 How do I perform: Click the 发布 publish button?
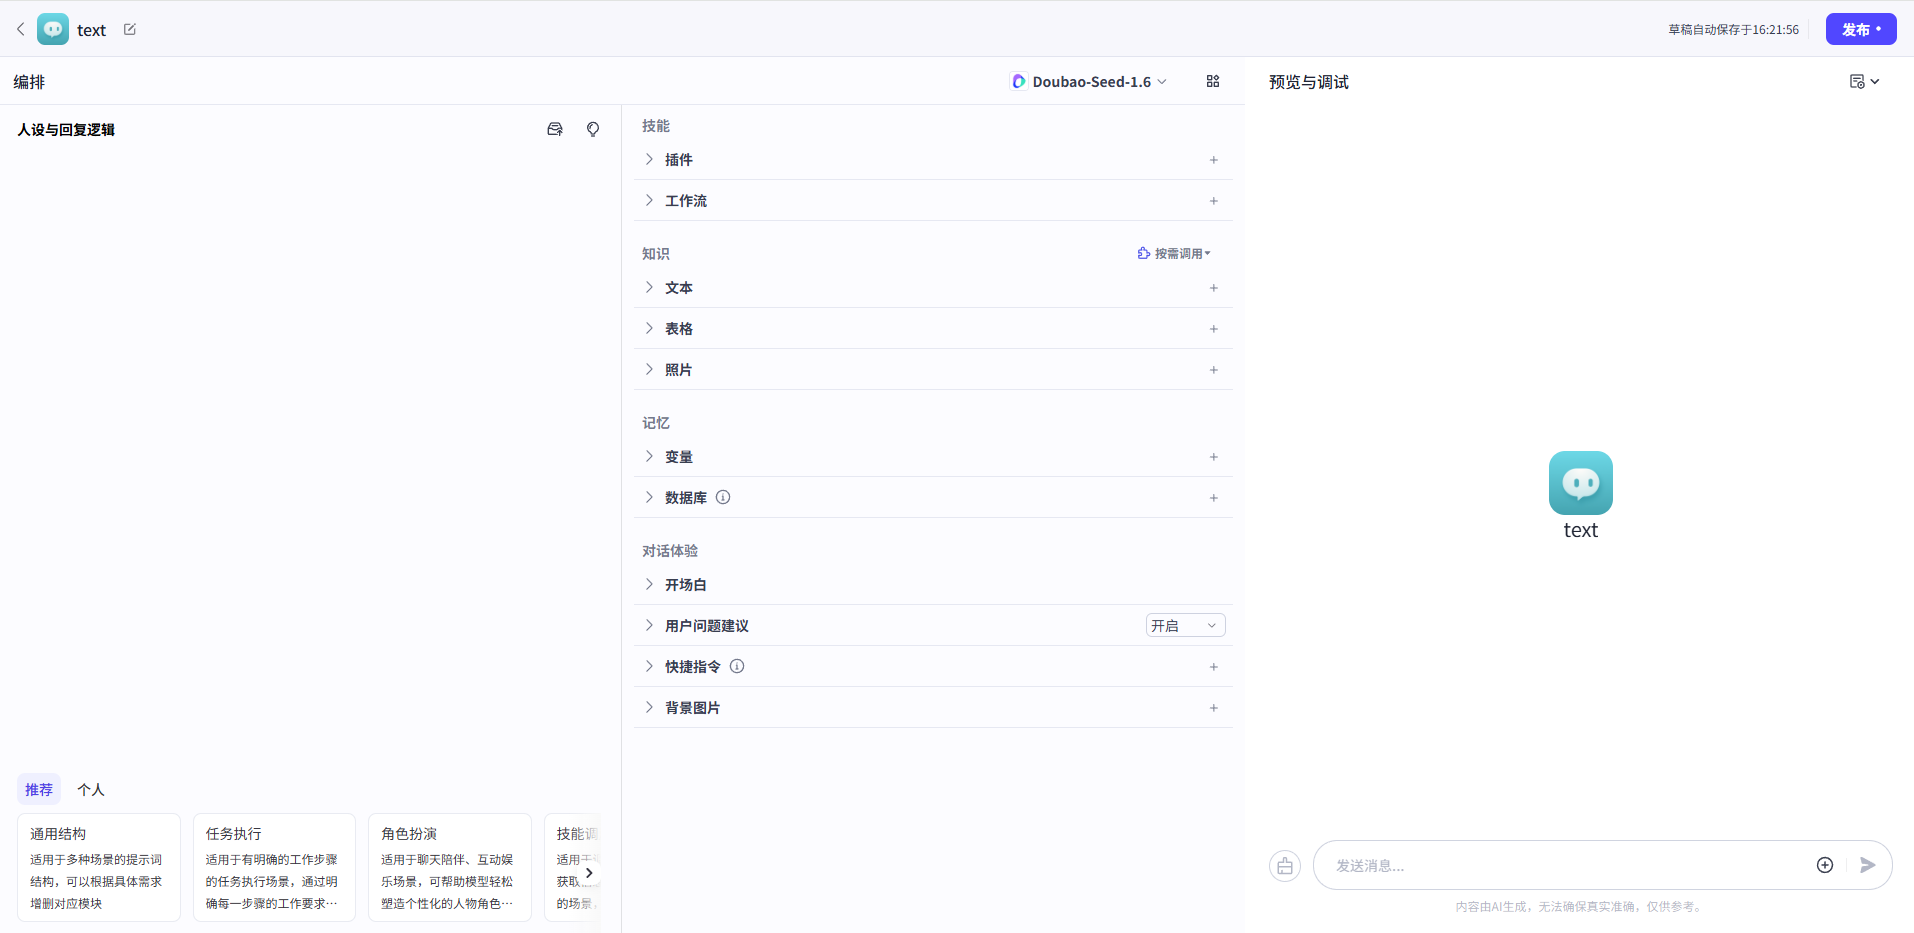tap(1861, 29)
